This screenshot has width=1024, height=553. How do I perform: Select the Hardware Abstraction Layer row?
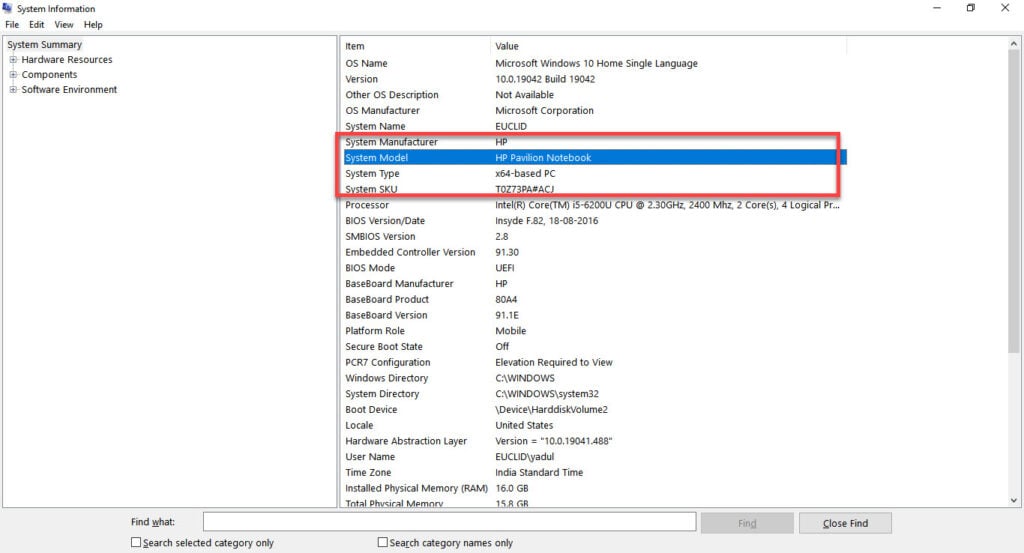tap(595, 441)
